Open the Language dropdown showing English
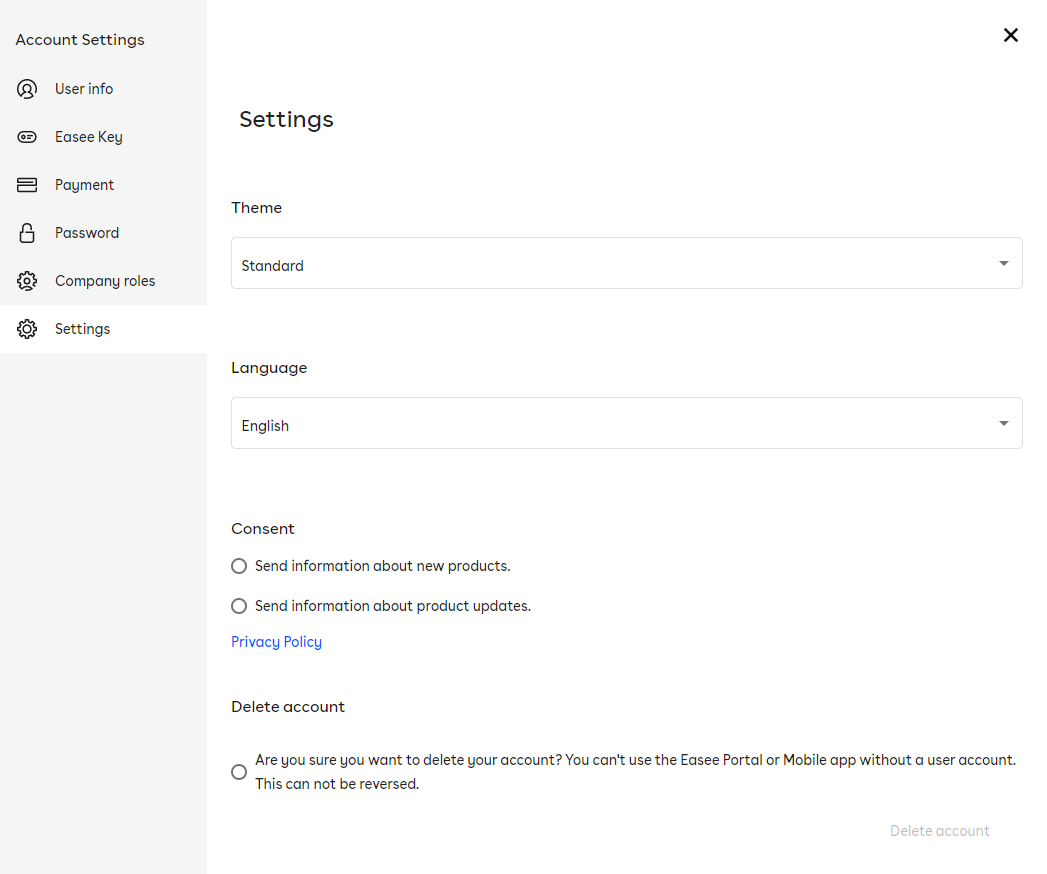 626,423
